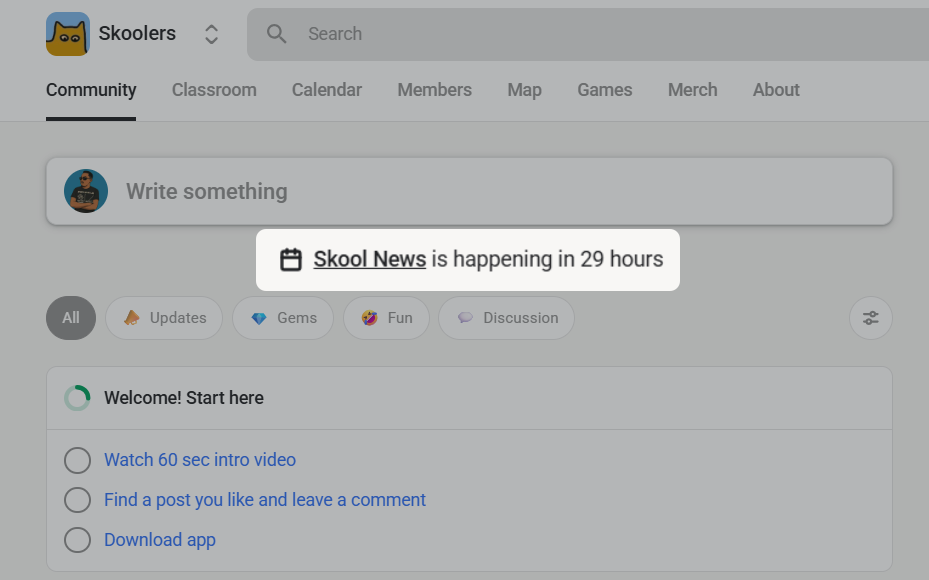Check the Download app circle
929x580 pixels.
77,540
